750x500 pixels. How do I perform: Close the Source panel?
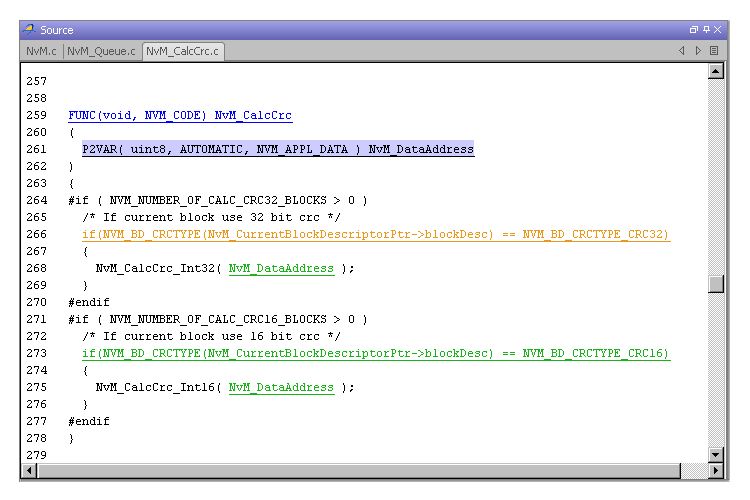coord(717,30)
